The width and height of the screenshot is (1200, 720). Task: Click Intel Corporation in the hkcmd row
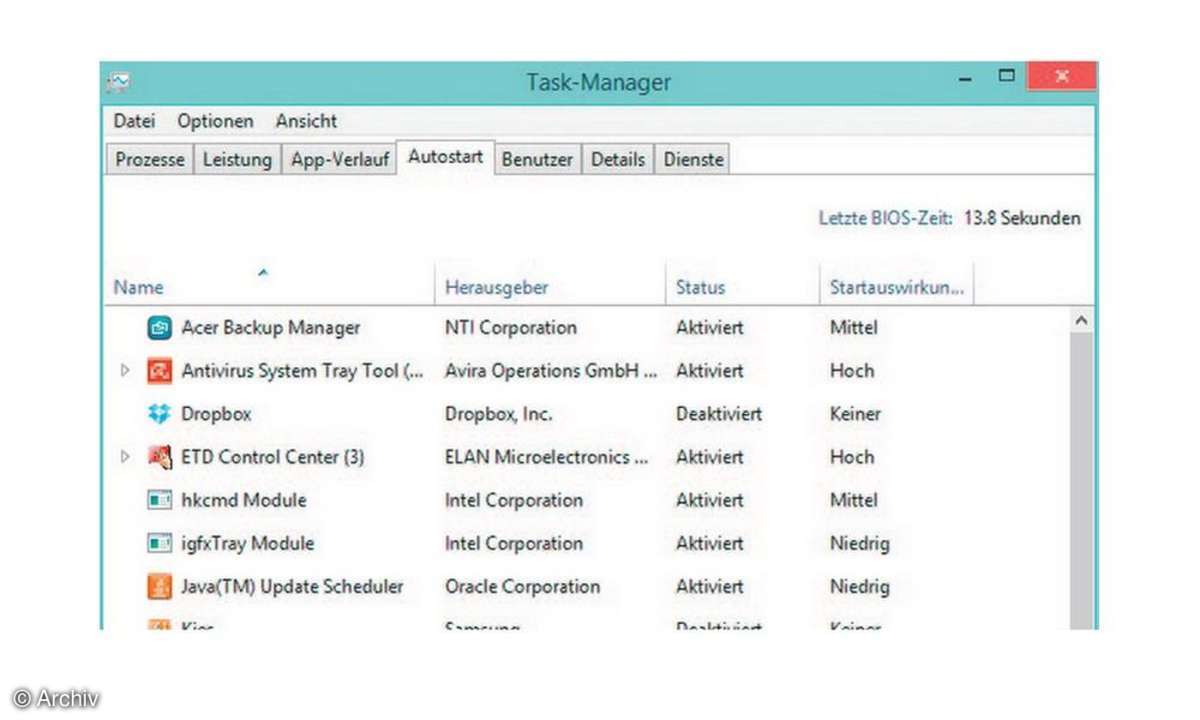click(x=514, y=500)
